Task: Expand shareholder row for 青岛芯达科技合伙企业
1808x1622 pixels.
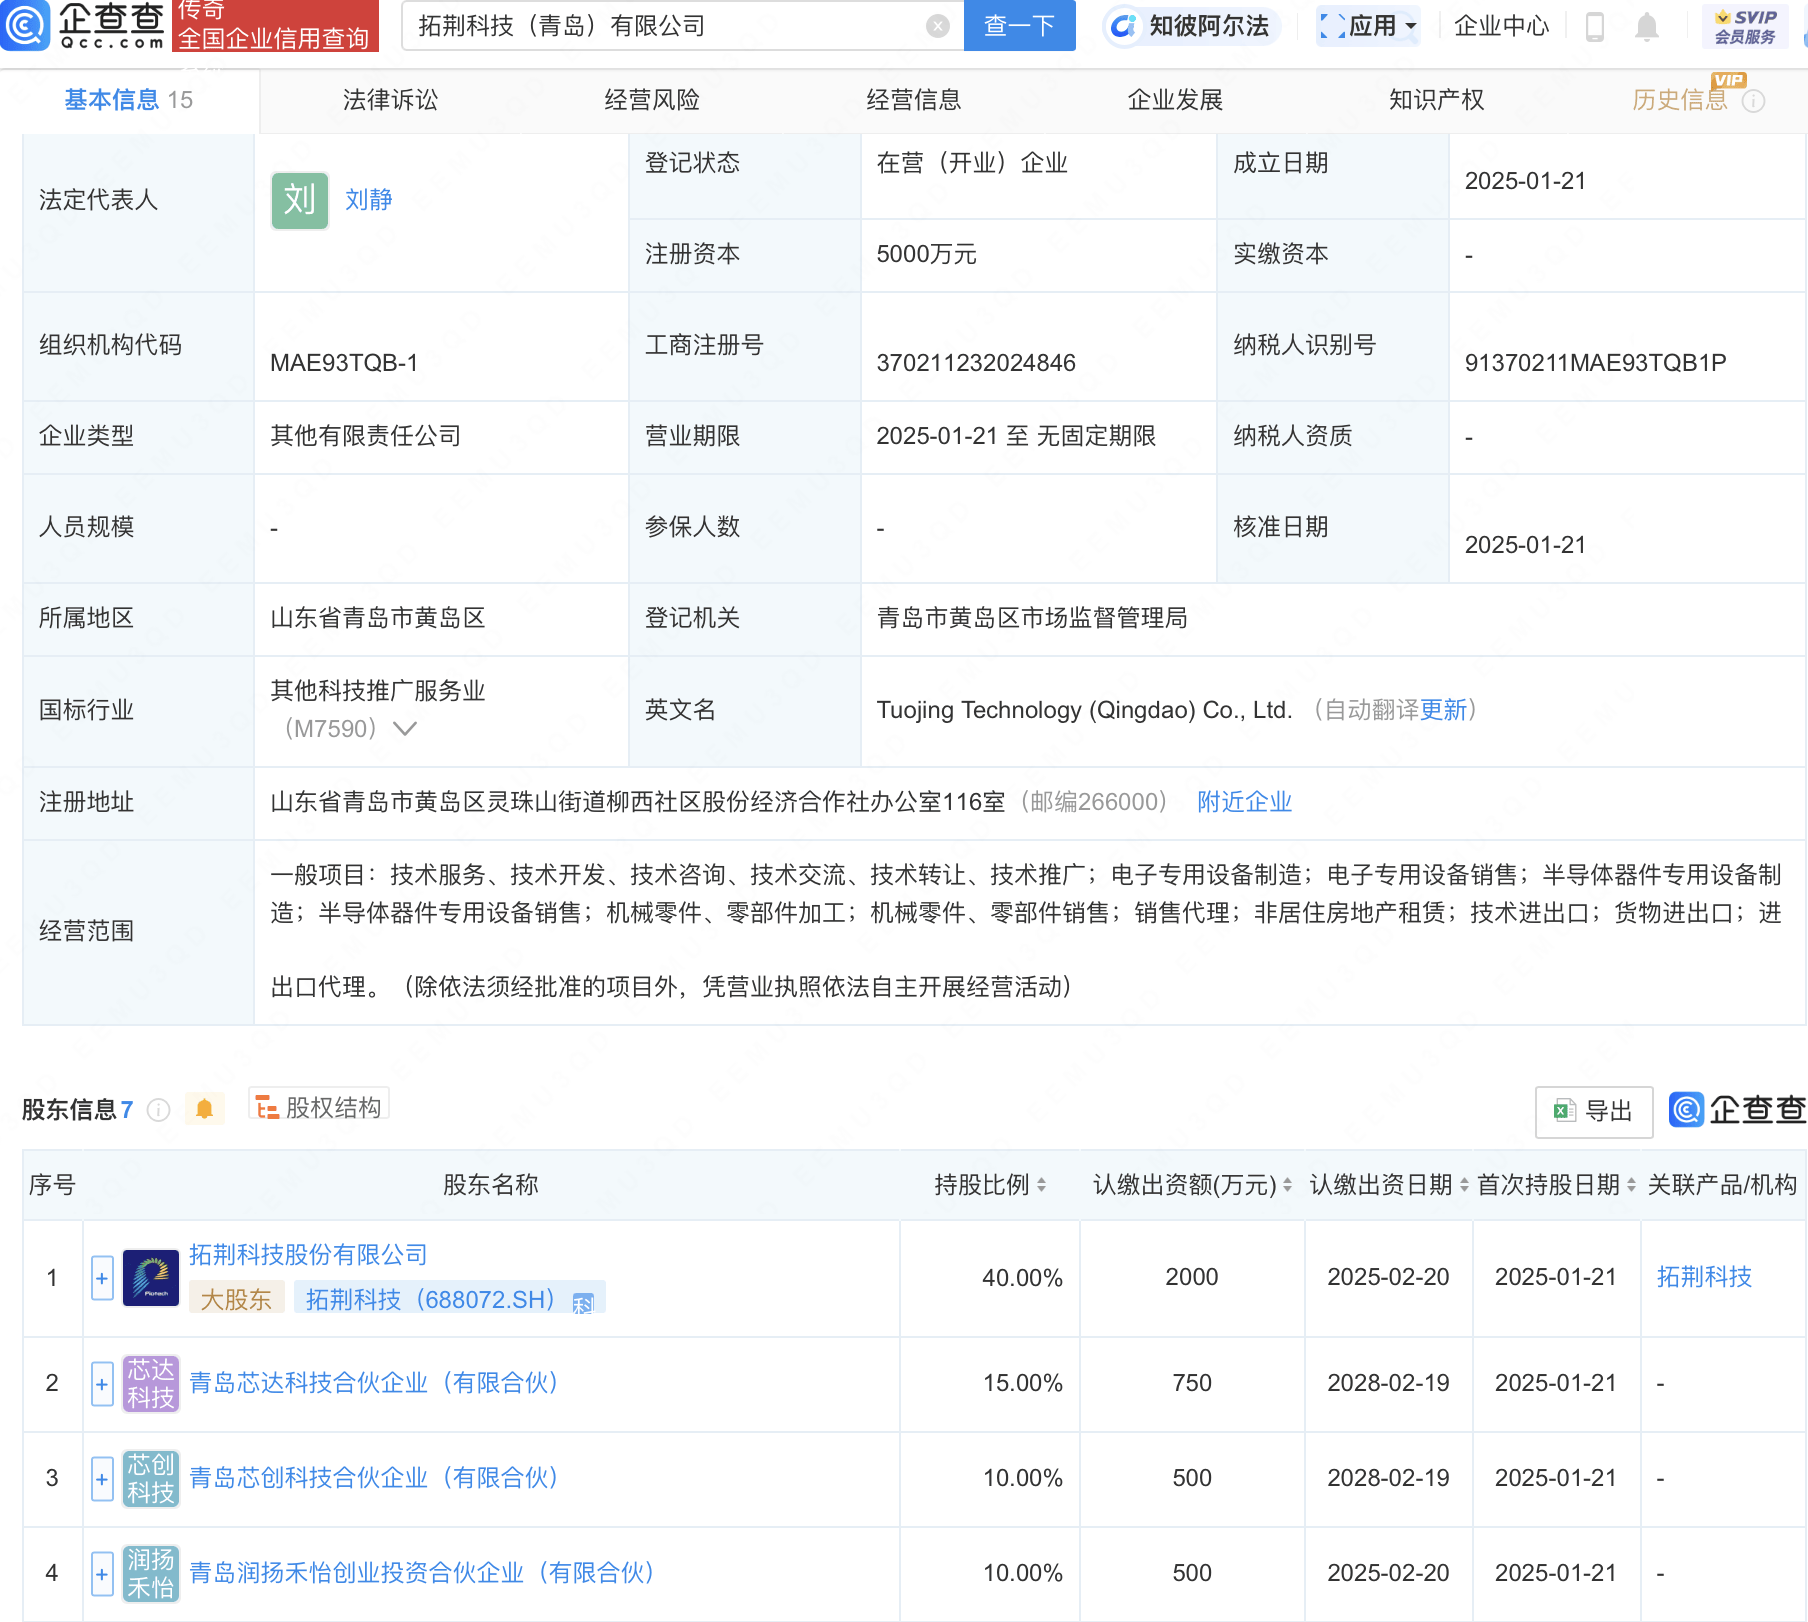Action: [x=102, y=1384]
